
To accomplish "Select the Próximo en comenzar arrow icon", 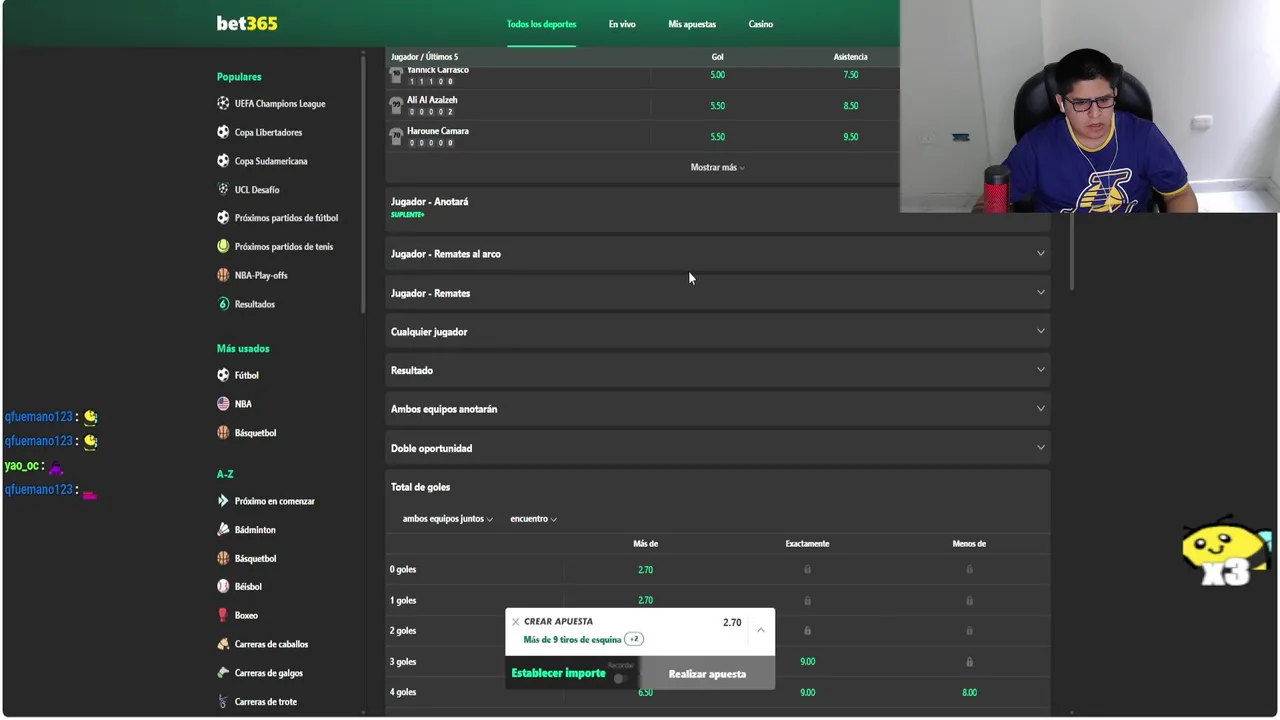I will [223, 501].
